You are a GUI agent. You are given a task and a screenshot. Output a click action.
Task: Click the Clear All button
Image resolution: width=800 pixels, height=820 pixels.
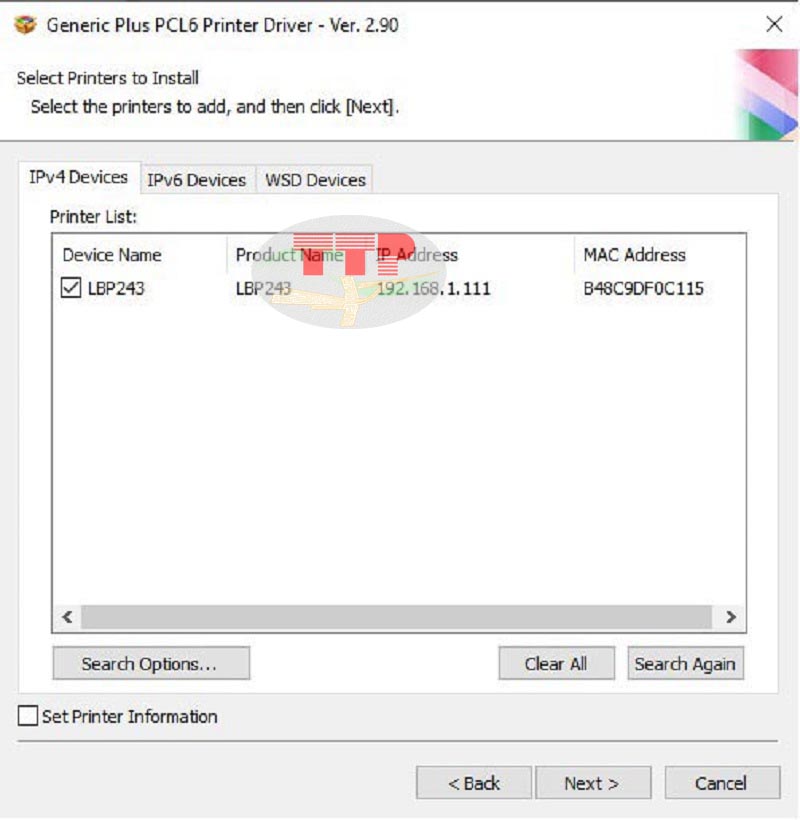pos(556,664)
